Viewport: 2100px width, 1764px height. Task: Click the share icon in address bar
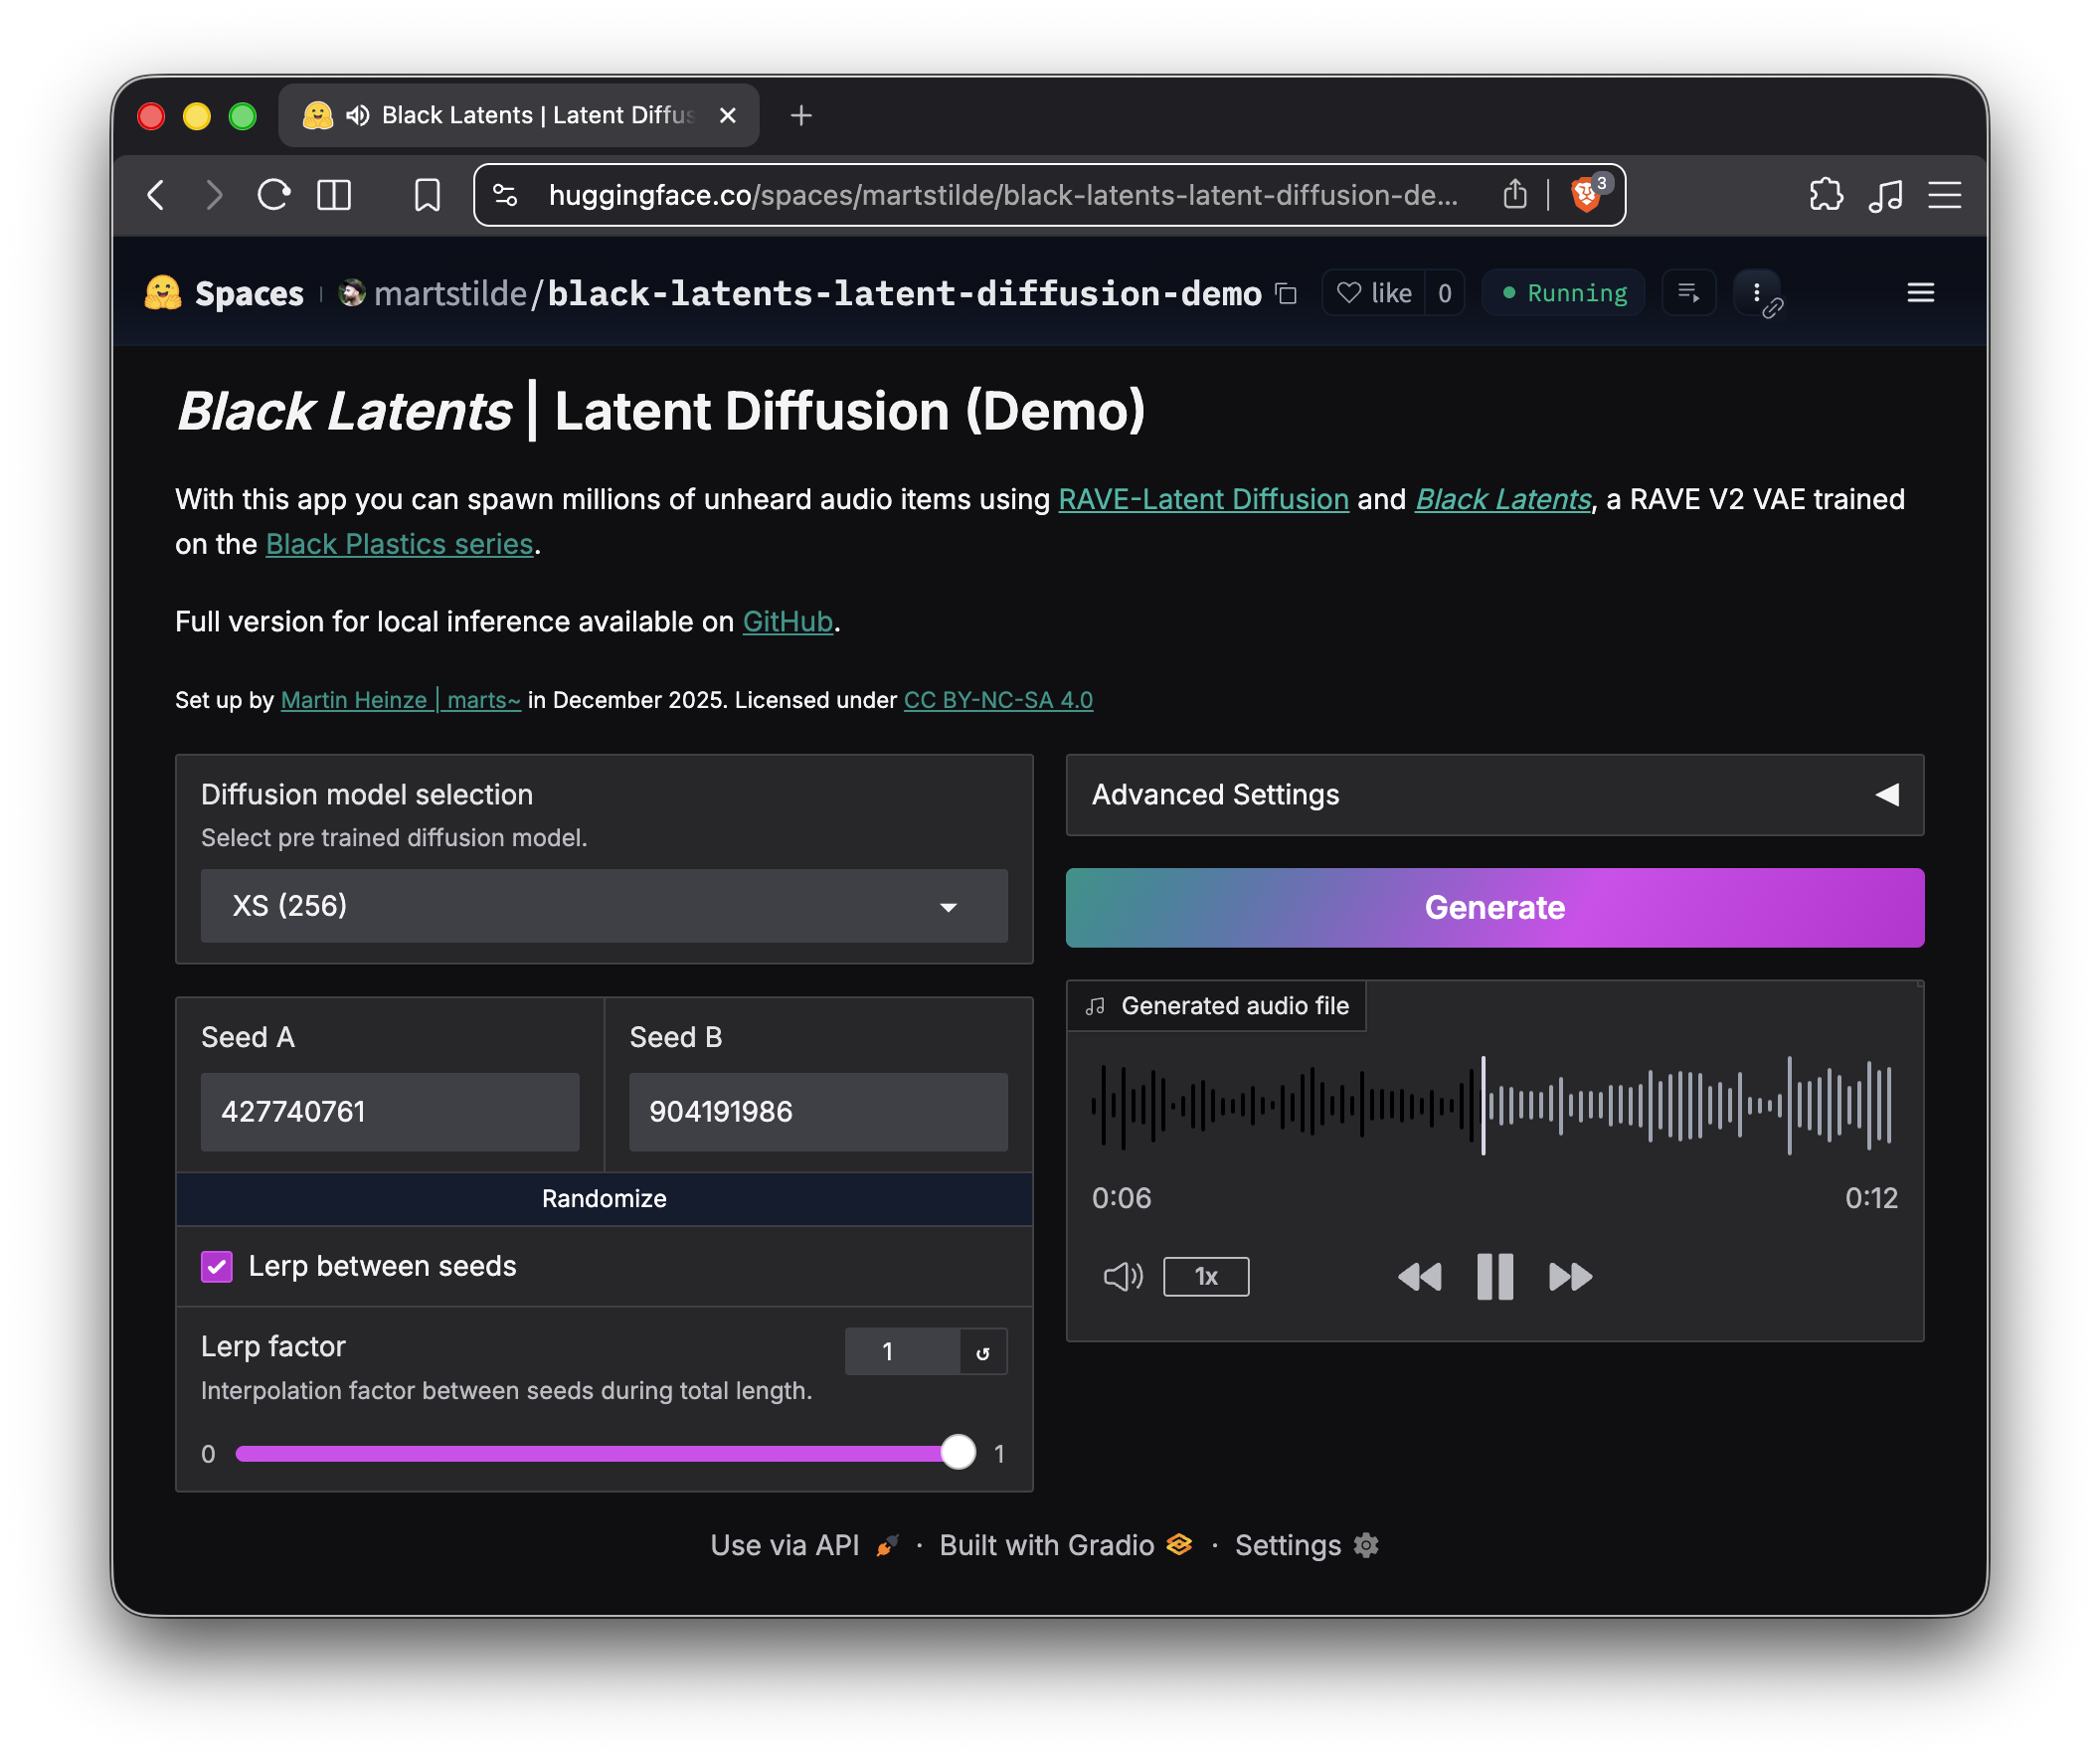click(1514, 194)
